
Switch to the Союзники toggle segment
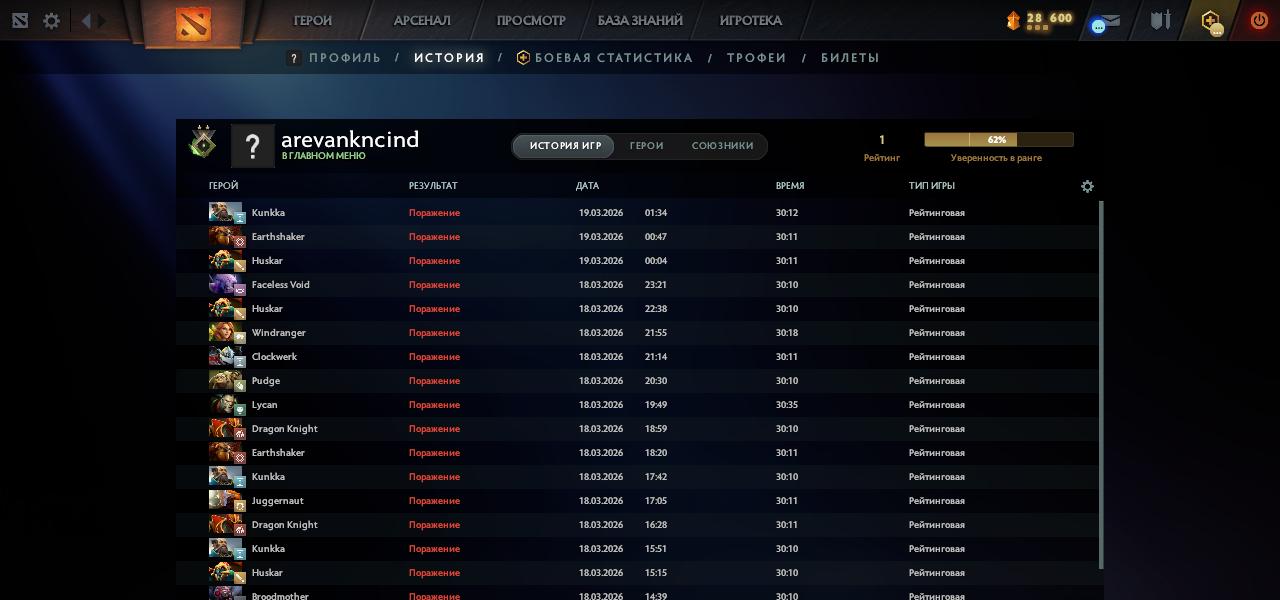(722, 146)
